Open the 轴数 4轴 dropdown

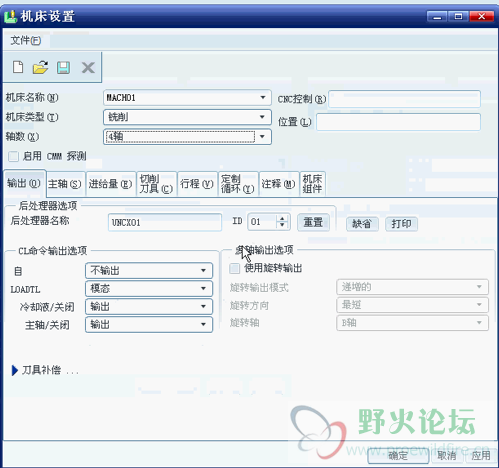click(187, 137)
